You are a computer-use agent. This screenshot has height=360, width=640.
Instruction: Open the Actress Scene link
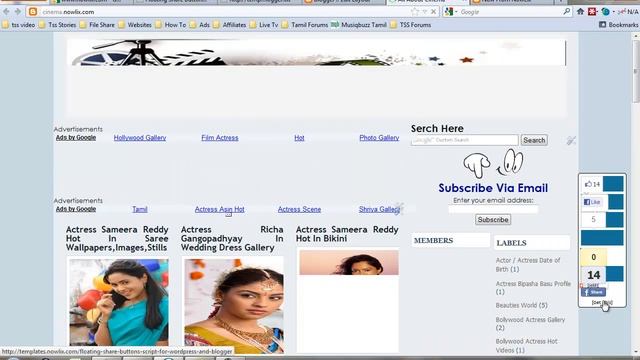point(299,209)
